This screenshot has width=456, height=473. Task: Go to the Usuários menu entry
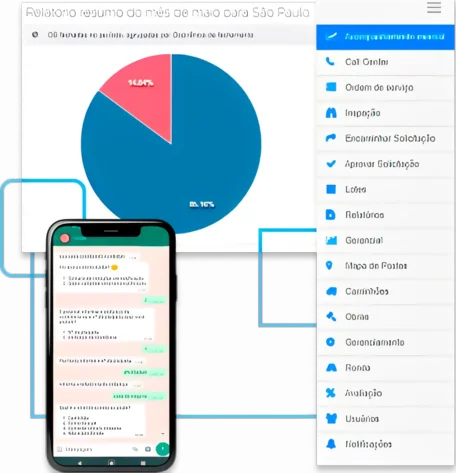click(385, 419)
